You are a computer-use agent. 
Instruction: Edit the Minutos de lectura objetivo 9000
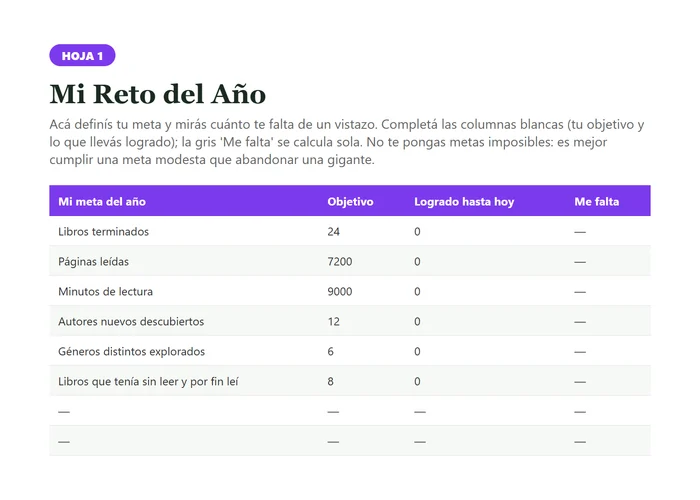pyautogui.click(x=340, y=292)
